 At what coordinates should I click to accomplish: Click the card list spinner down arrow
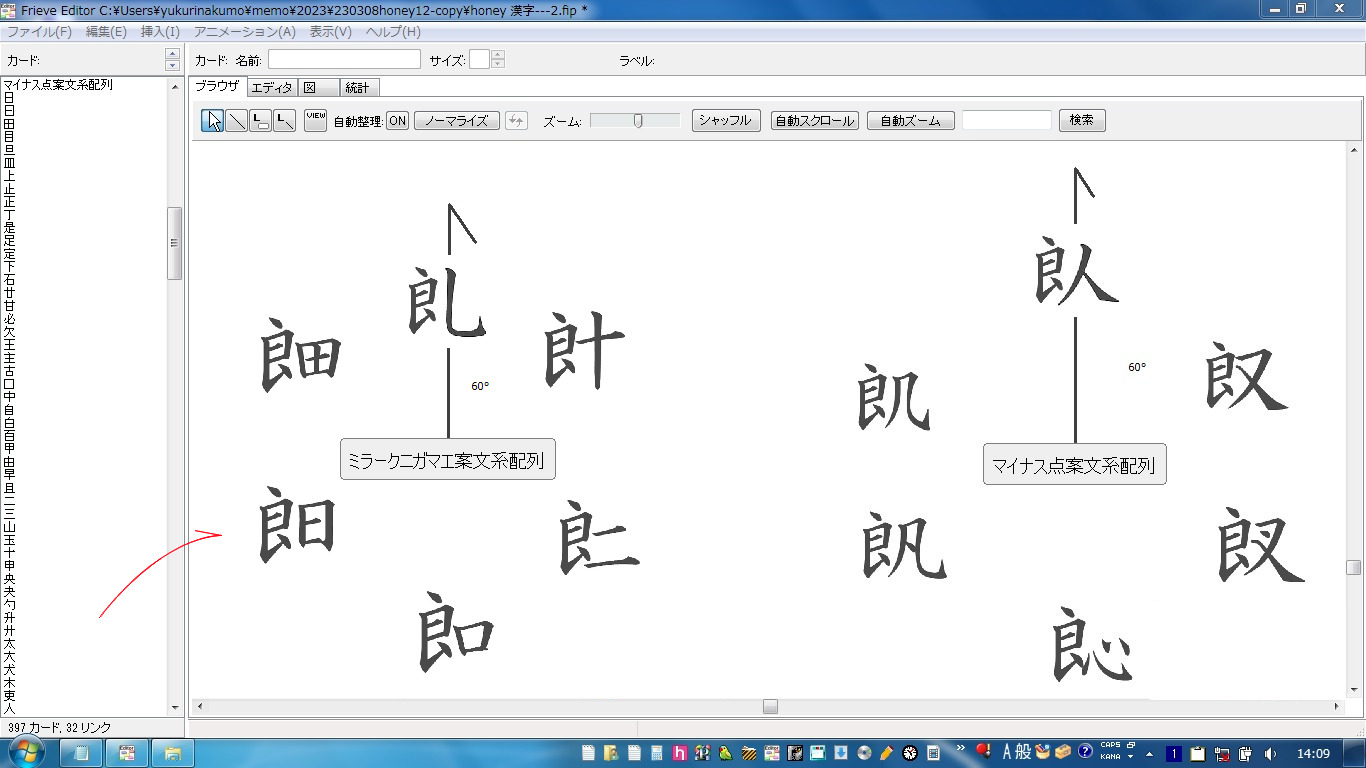point(173,66)
